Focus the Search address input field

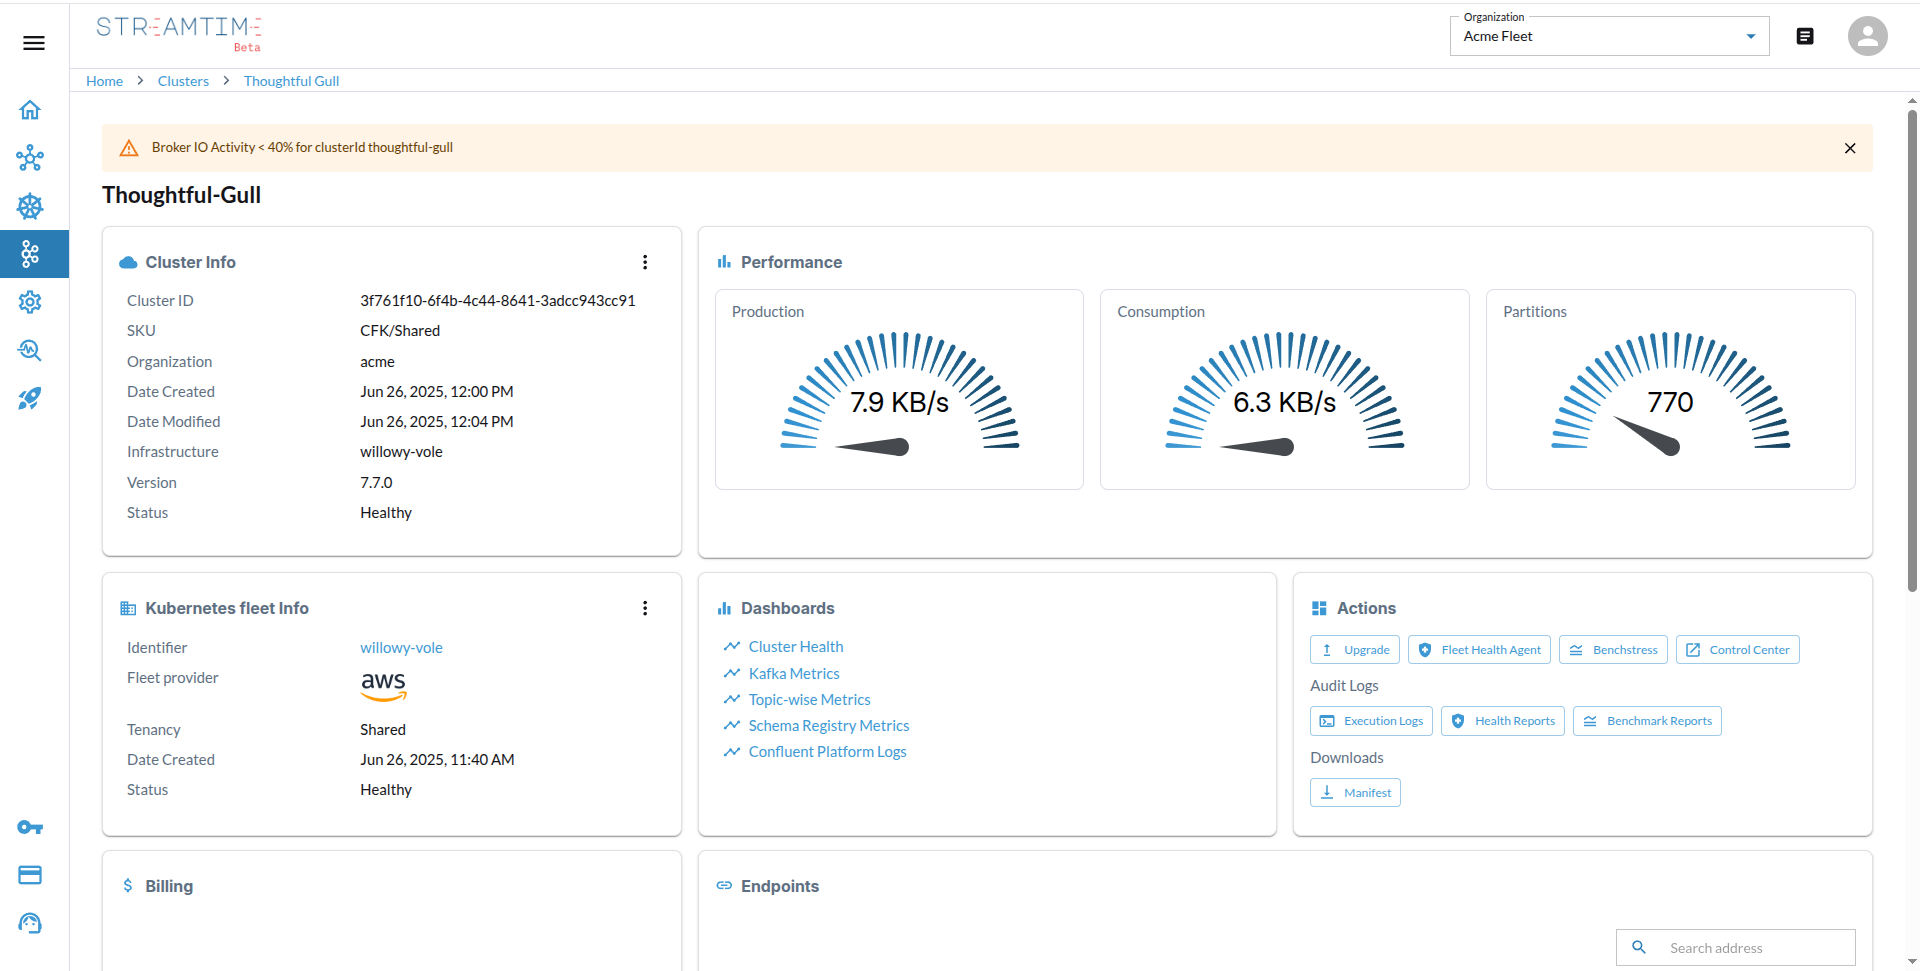tap(1735, 947)
